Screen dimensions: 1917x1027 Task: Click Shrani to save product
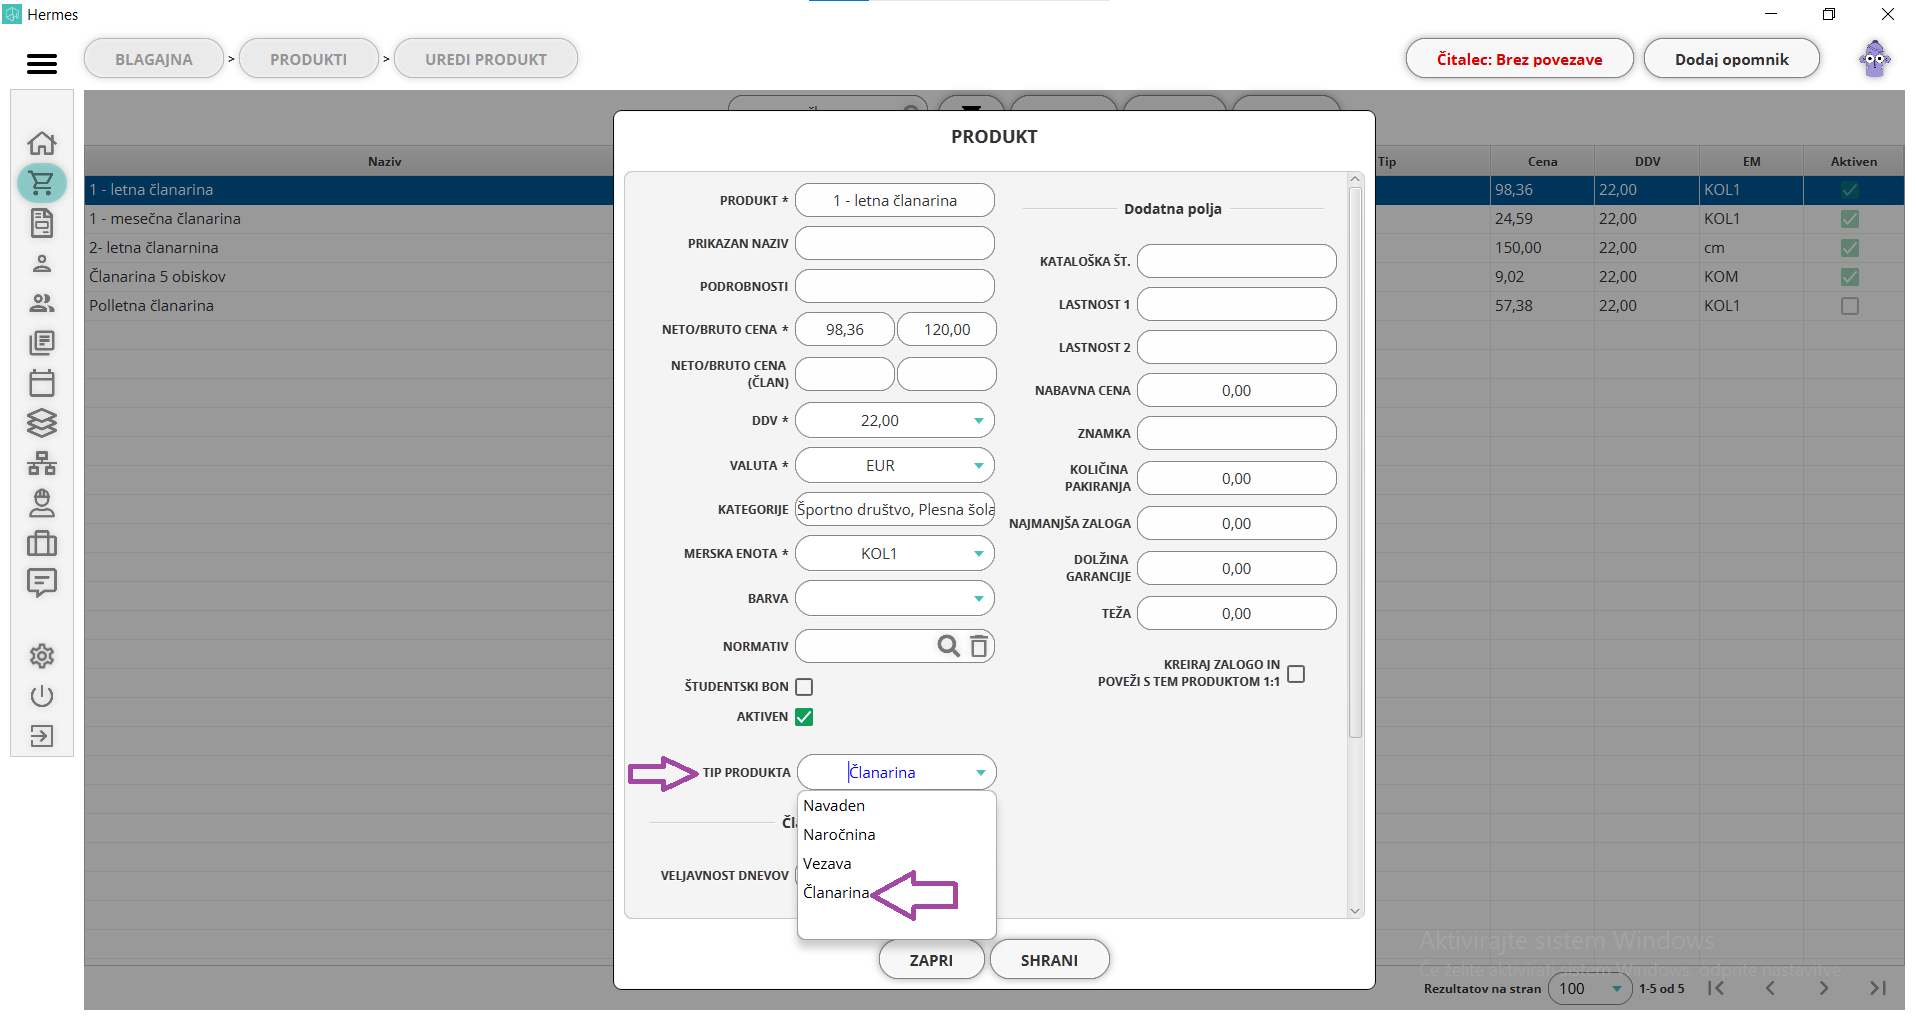(x=1049, y=960)
